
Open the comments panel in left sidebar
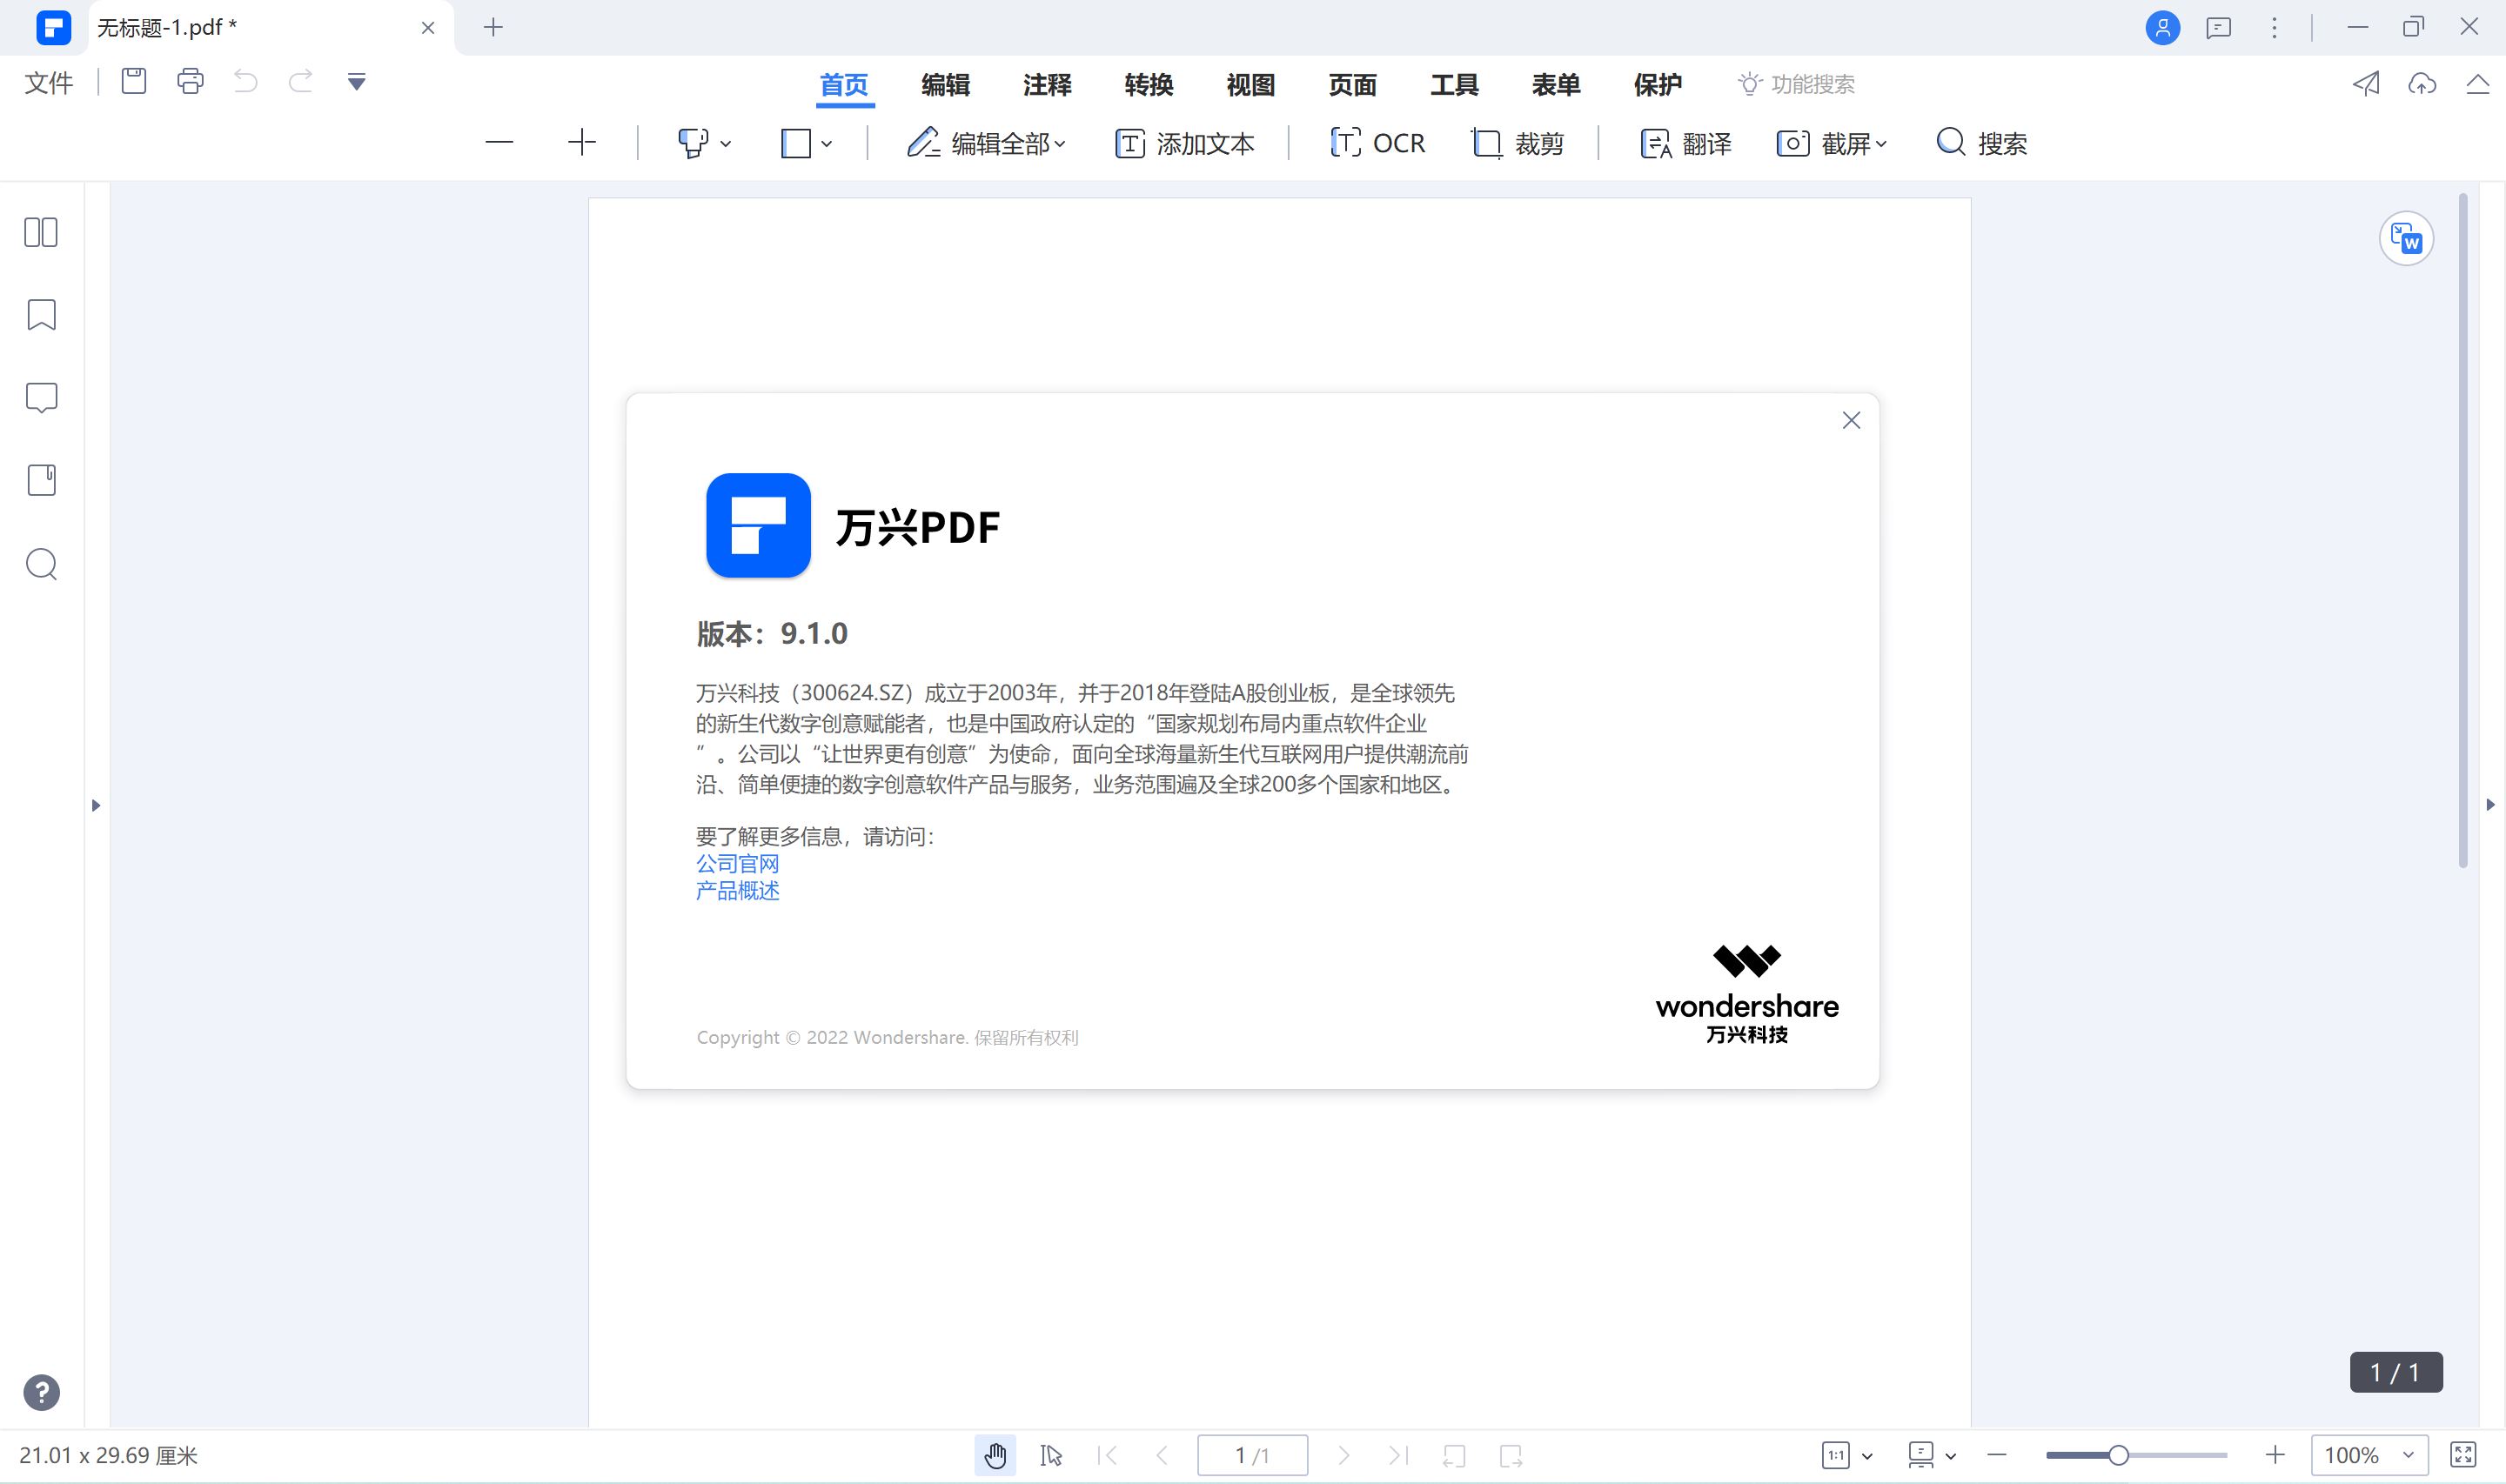pyautogui.click(x=41, y=398)
